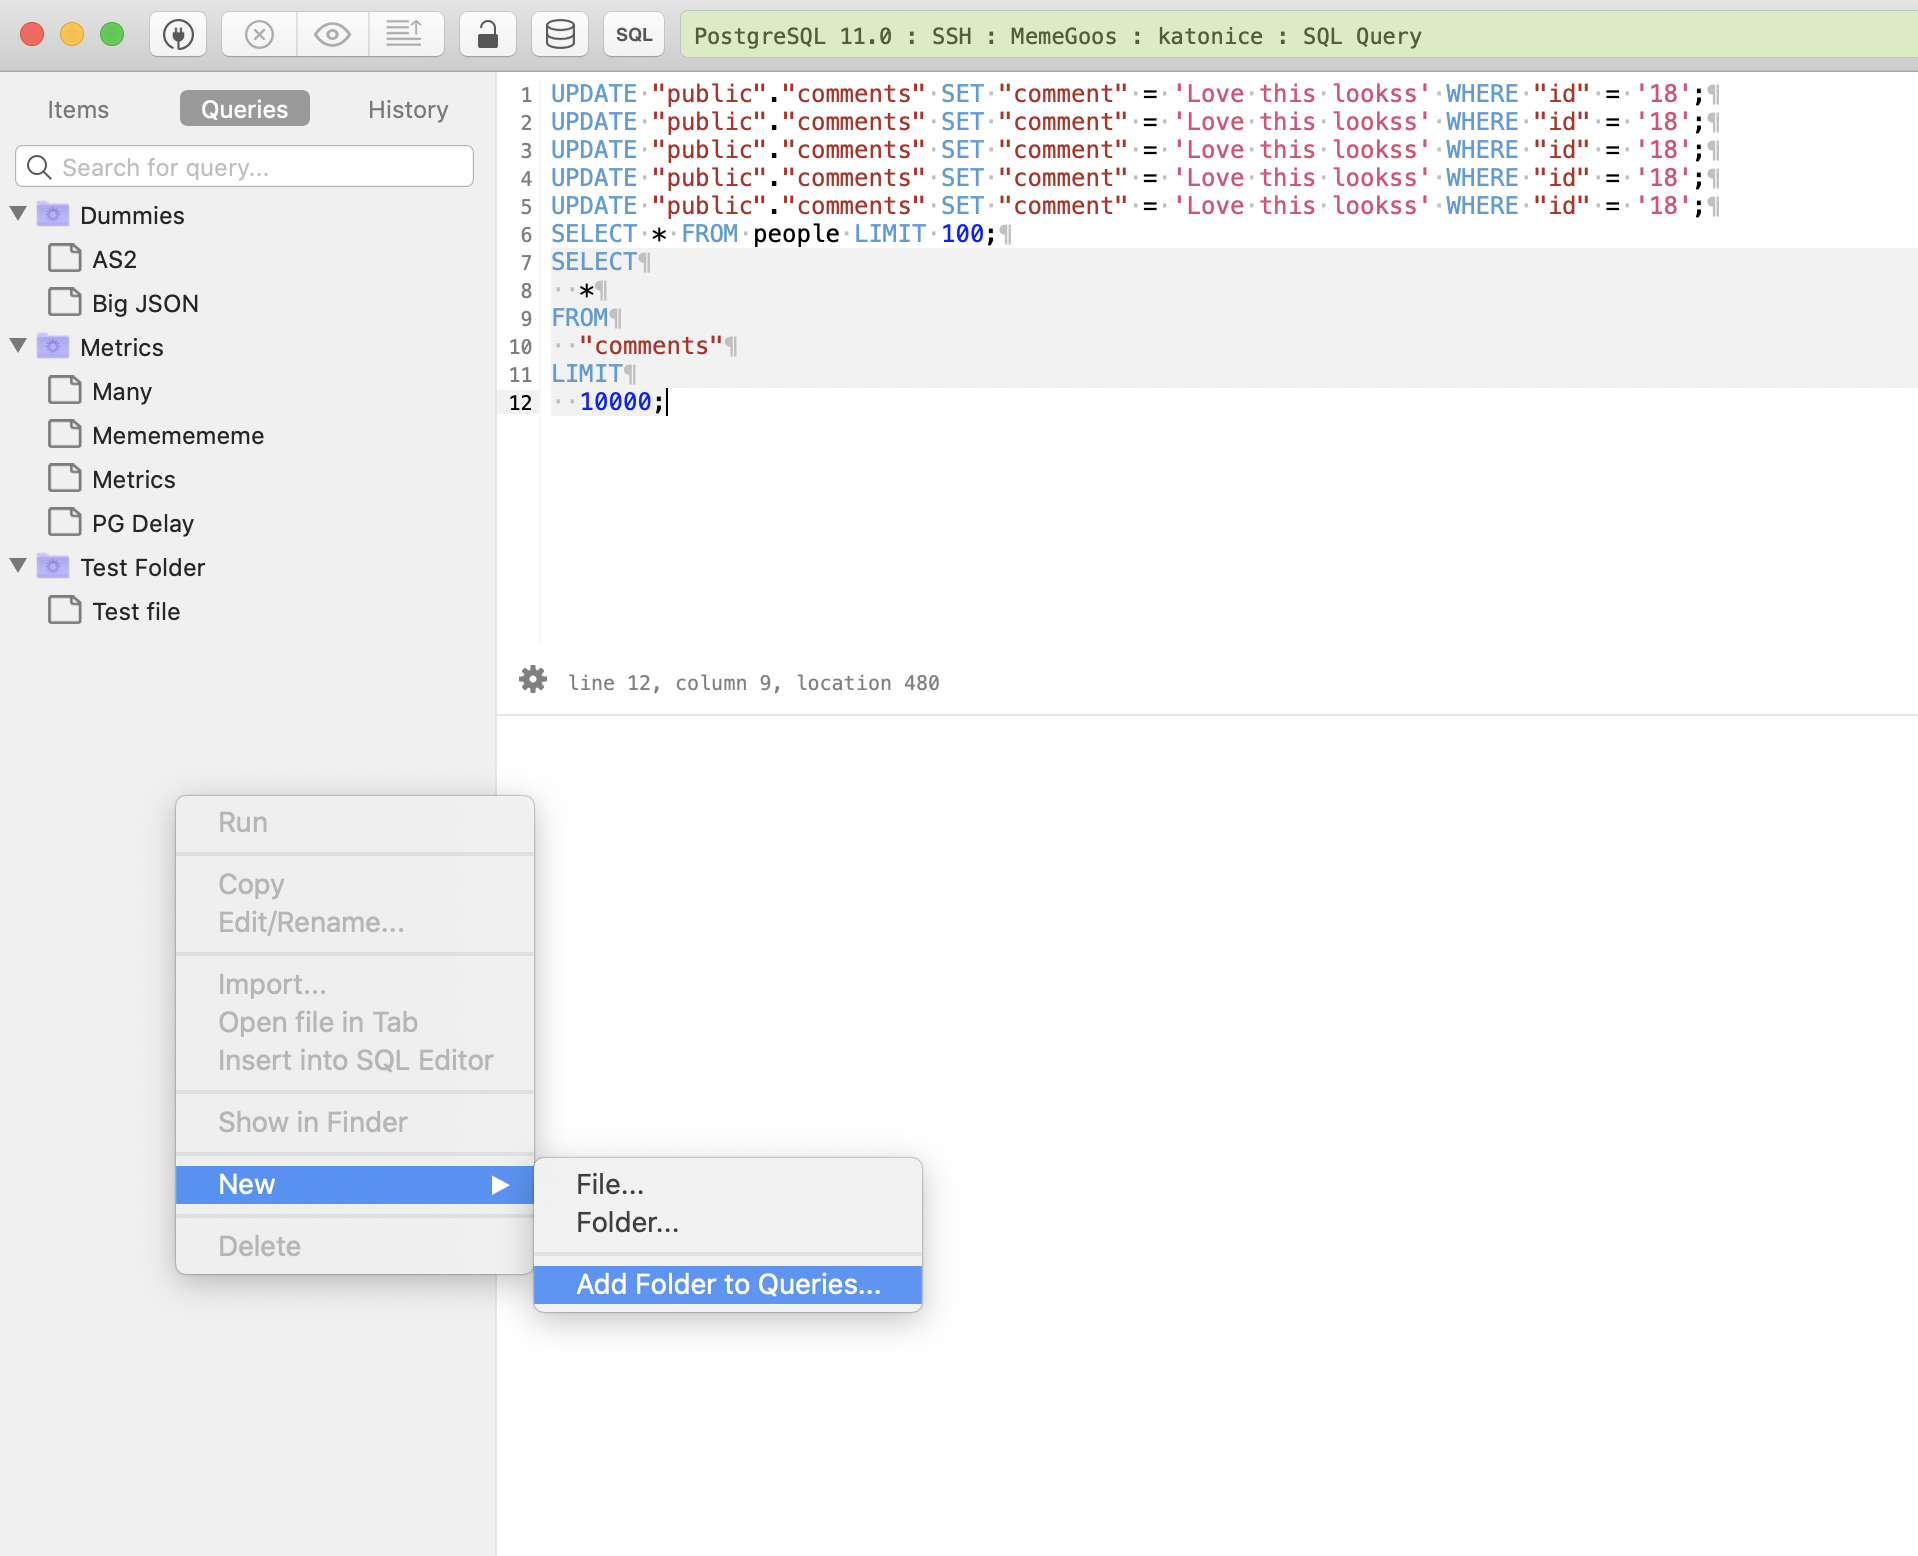The width and height of the screenshot is (1918, 1556).
Task: Click the Test file document icon
Action: point(65,610)
